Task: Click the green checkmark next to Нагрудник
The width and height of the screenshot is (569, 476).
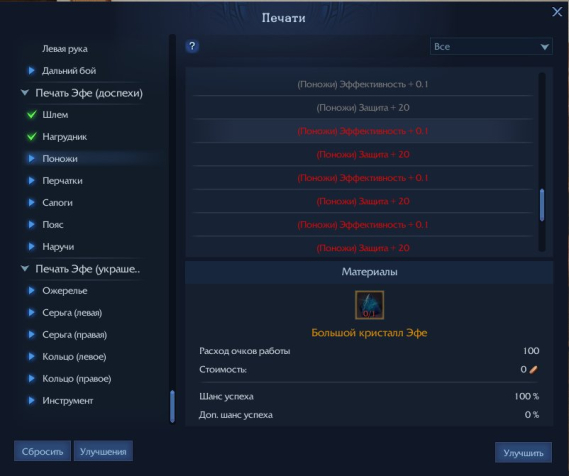Action: pyautogui.click(x=32, y=137)
